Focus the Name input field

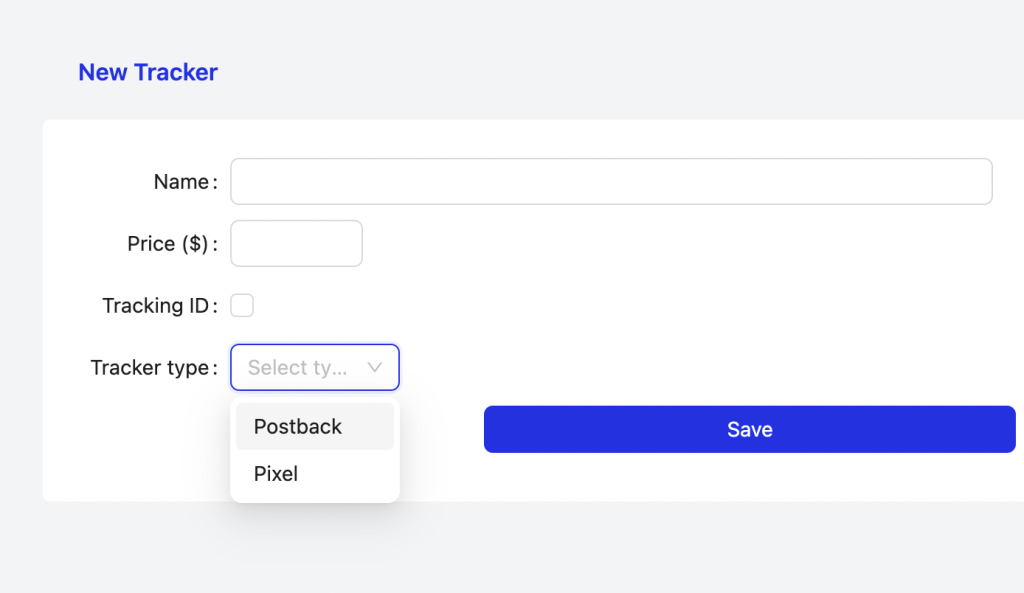pyautogui.click(x=611, y=182)
